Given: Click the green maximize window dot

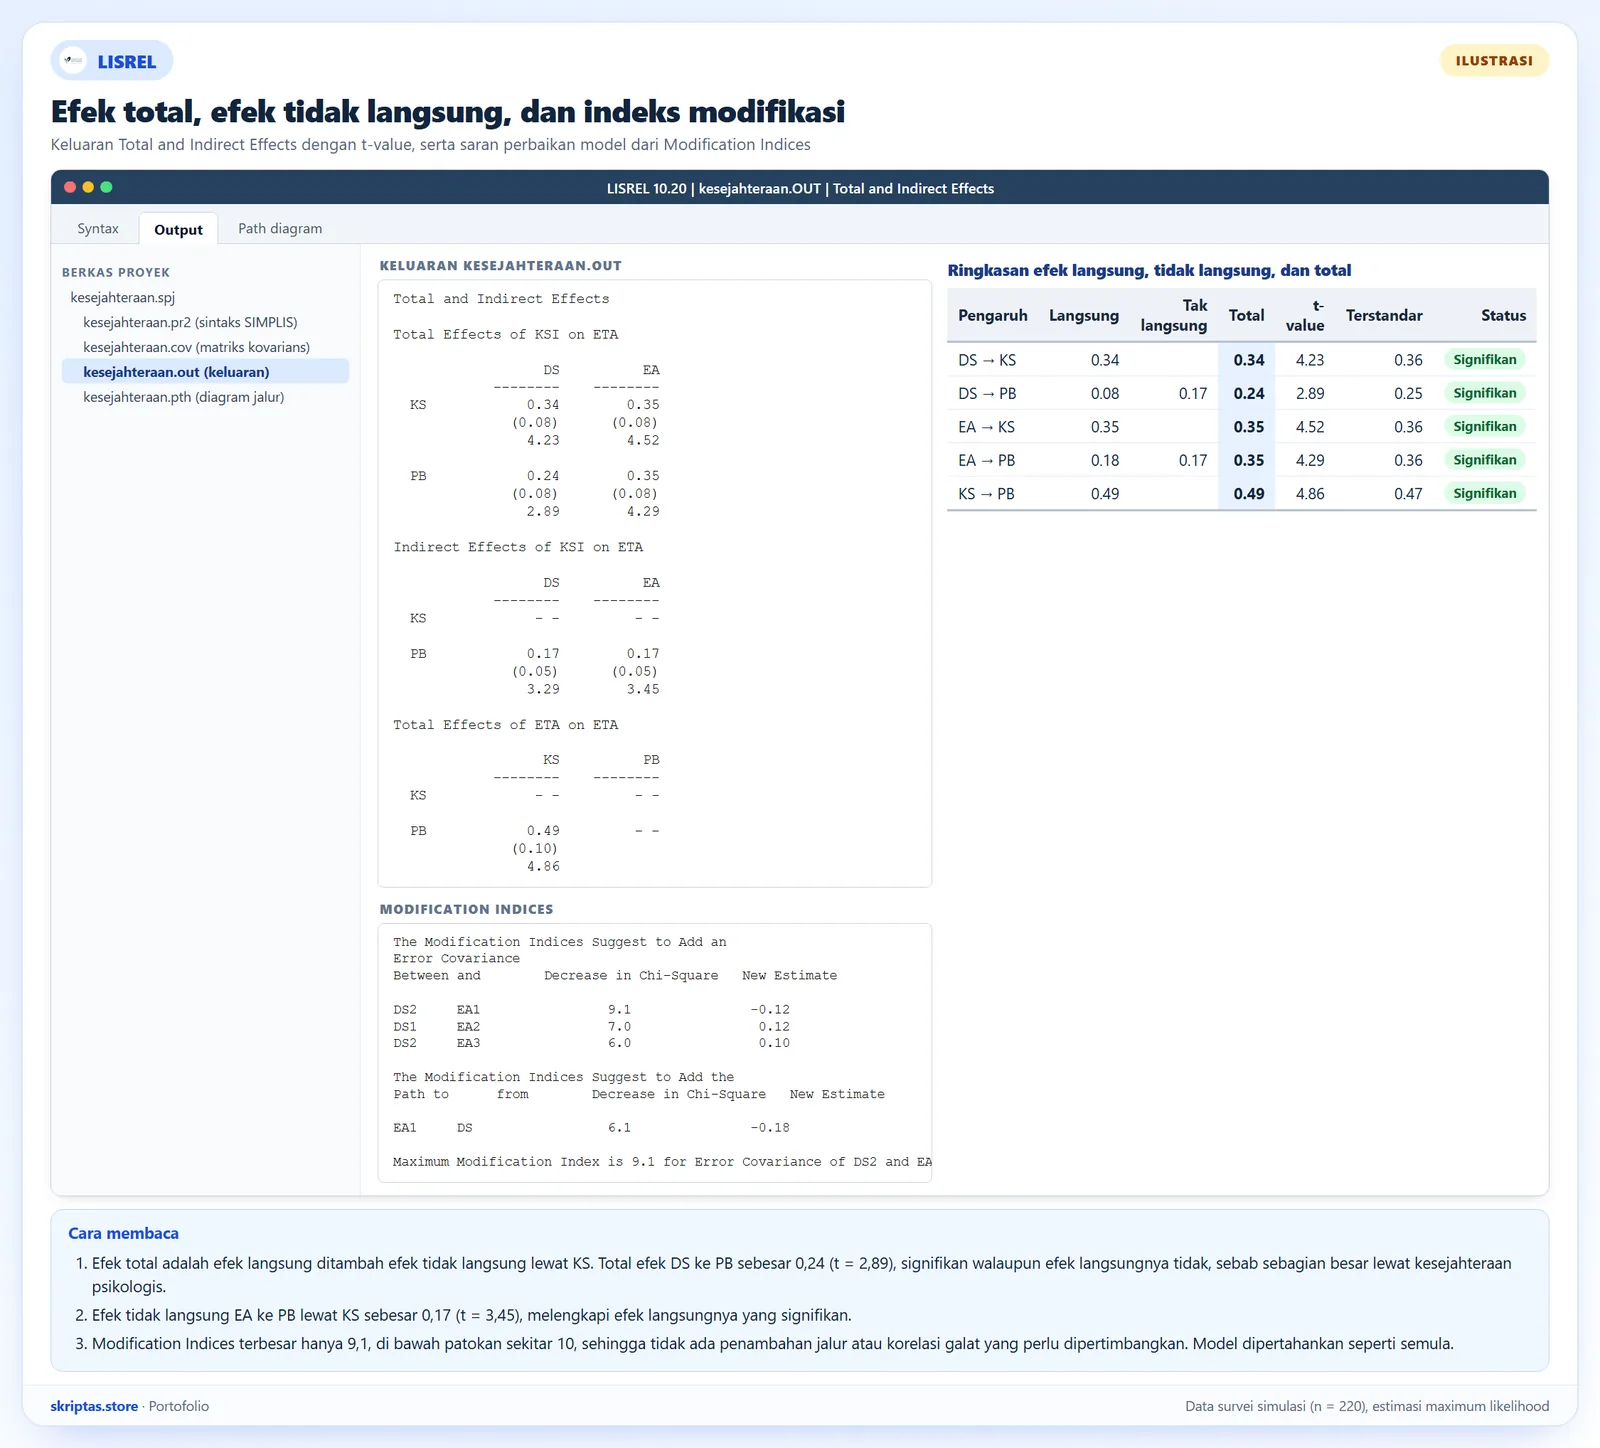Looking at the screenshot, I should 106,187.
